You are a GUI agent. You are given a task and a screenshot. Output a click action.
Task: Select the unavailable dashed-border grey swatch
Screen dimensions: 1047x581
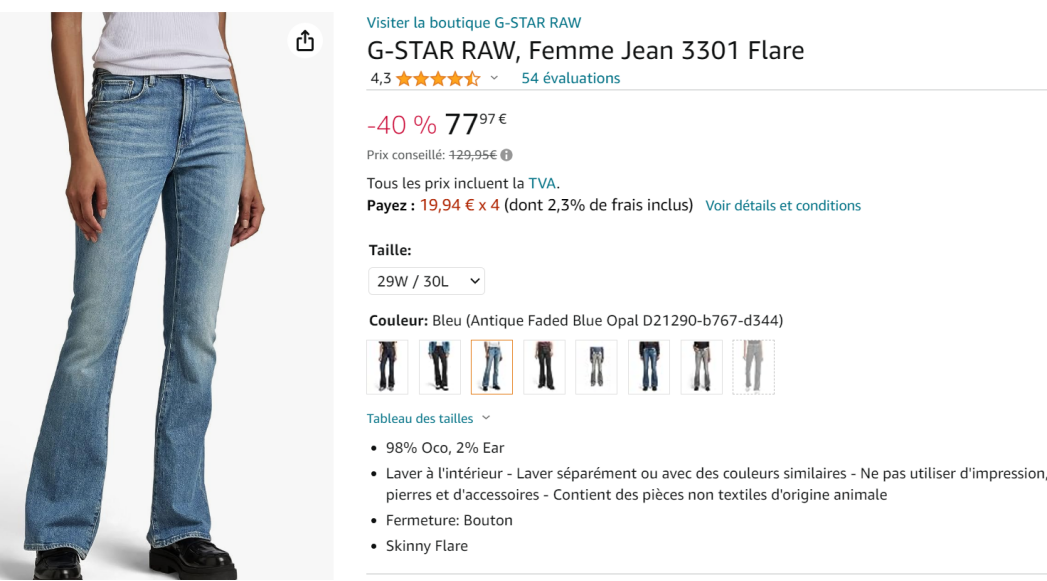(x=753, y=367)
